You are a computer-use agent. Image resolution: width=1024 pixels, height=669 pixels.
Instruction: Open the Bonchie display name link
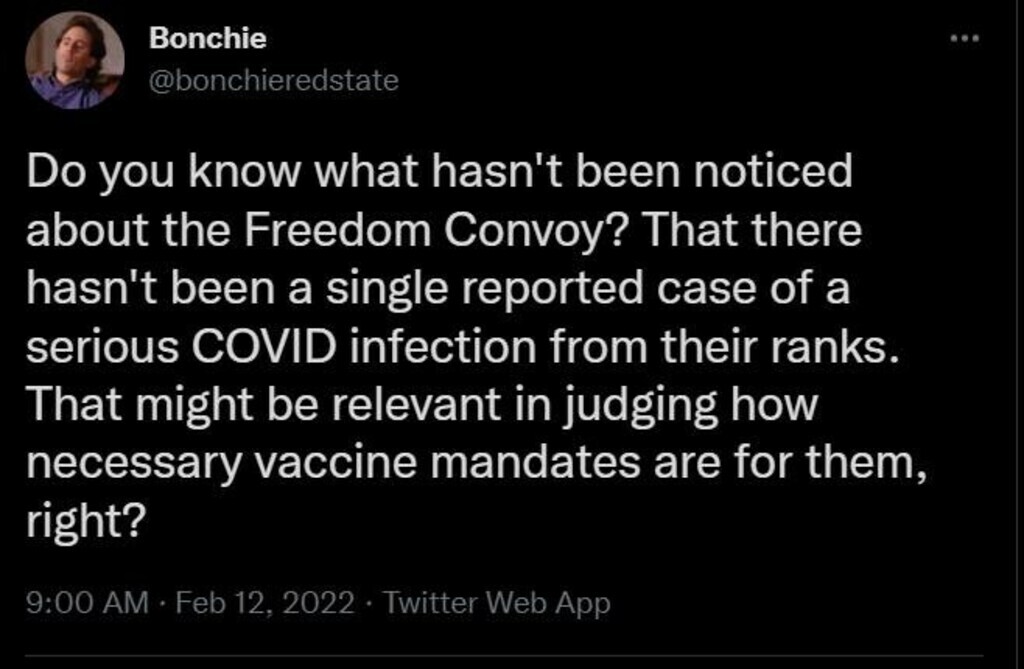[207, 39]
